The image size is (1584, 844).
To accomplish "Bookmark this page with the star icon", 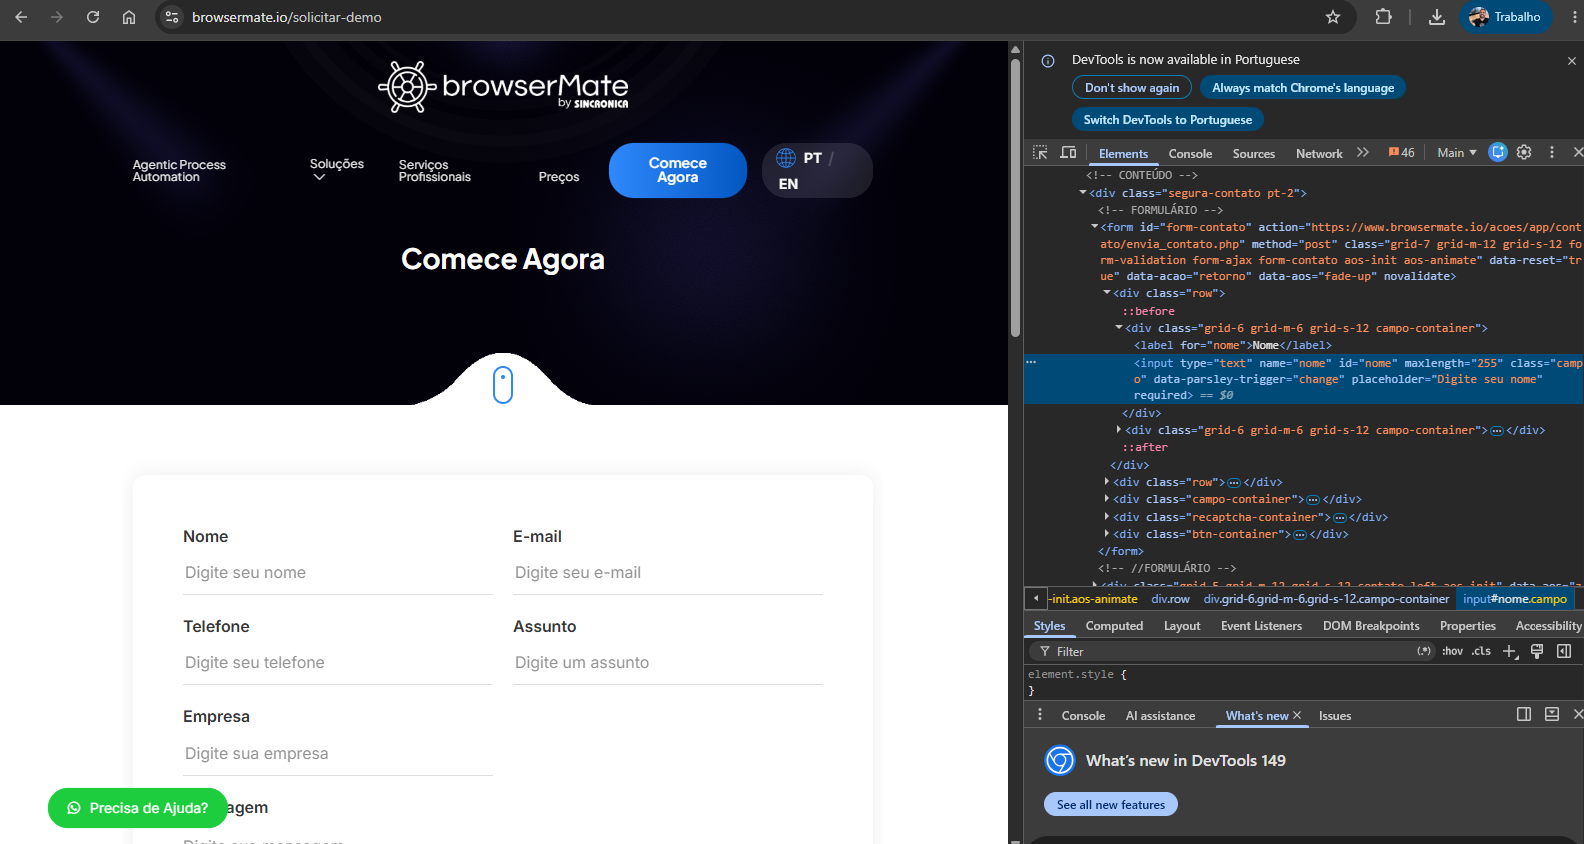I will tap(1333, 17).
